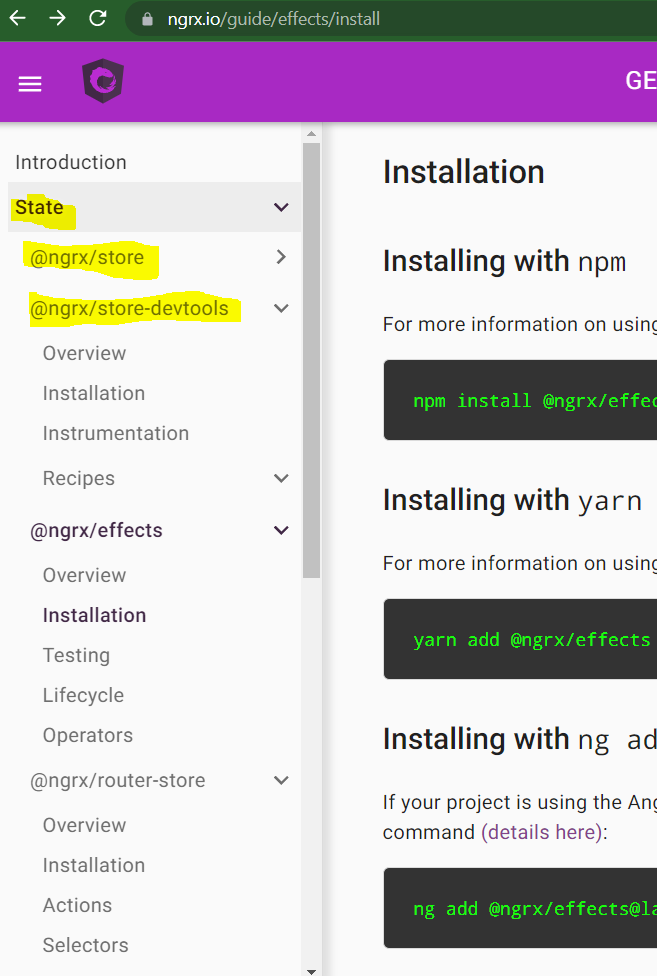This screenshot has width=657, height=976.
Task: Open the navigation hamburger menu
Action: pyautogui.click(x=29, y=83)
